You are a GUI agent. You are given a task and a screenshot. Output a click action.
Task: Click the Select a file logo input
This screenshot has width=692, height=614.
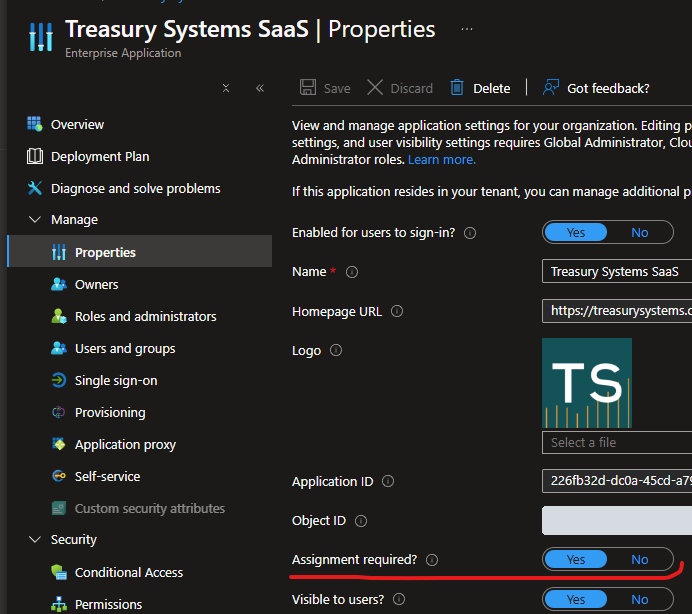point(617,442)
